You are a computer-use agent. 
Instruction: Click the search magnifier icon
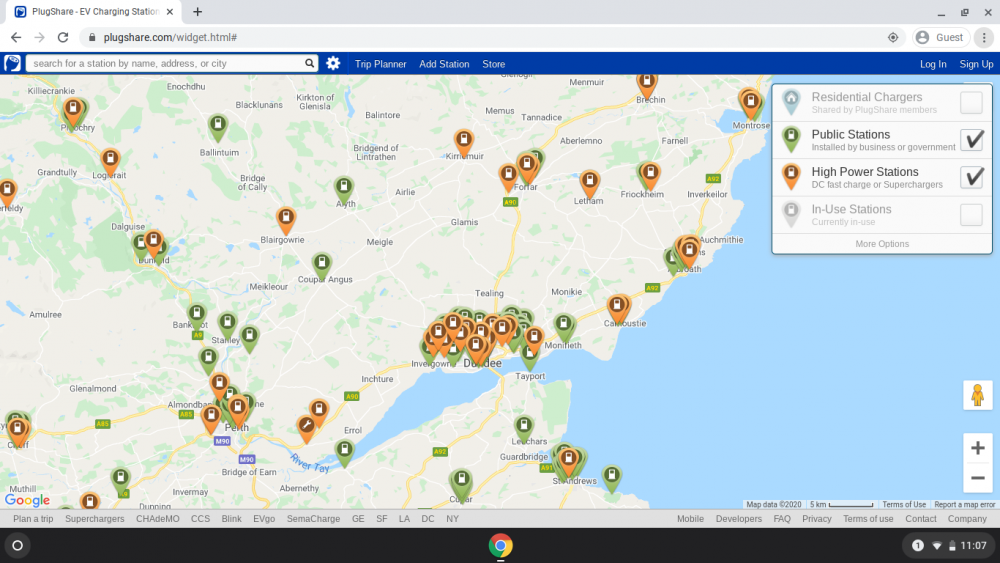tap(309, 63)
